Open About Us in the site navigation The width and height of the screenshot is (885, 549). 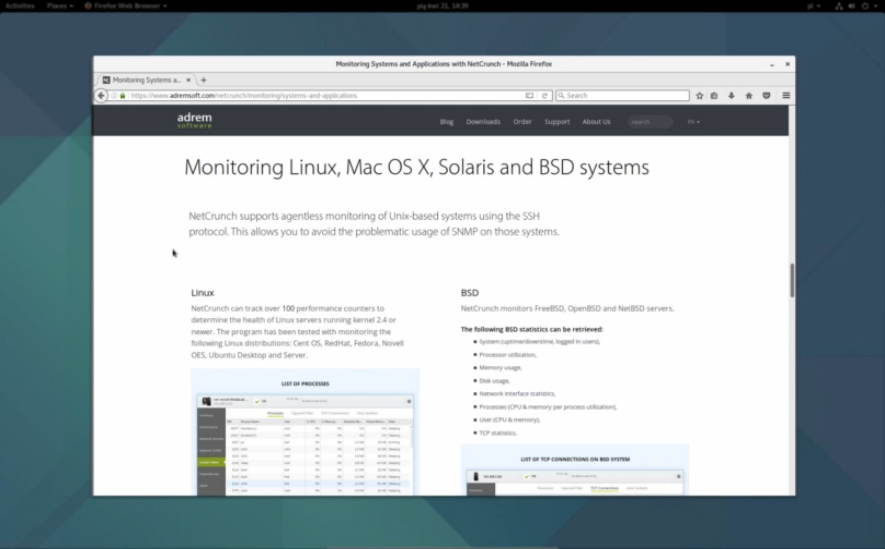click(596, 121)
